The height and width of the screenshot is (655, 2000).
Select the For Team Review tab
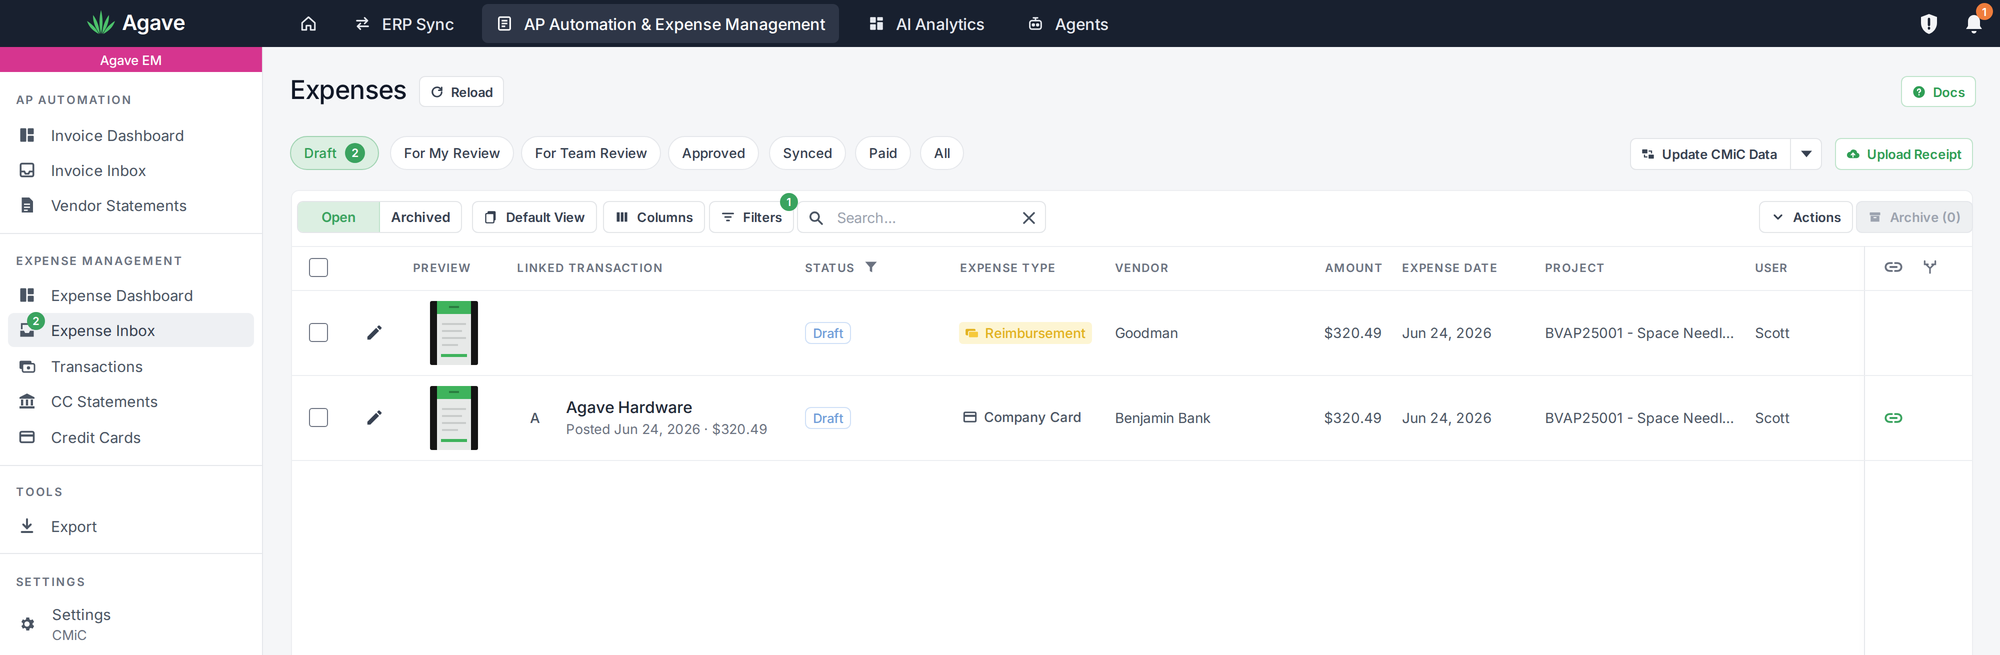point(591,153)
